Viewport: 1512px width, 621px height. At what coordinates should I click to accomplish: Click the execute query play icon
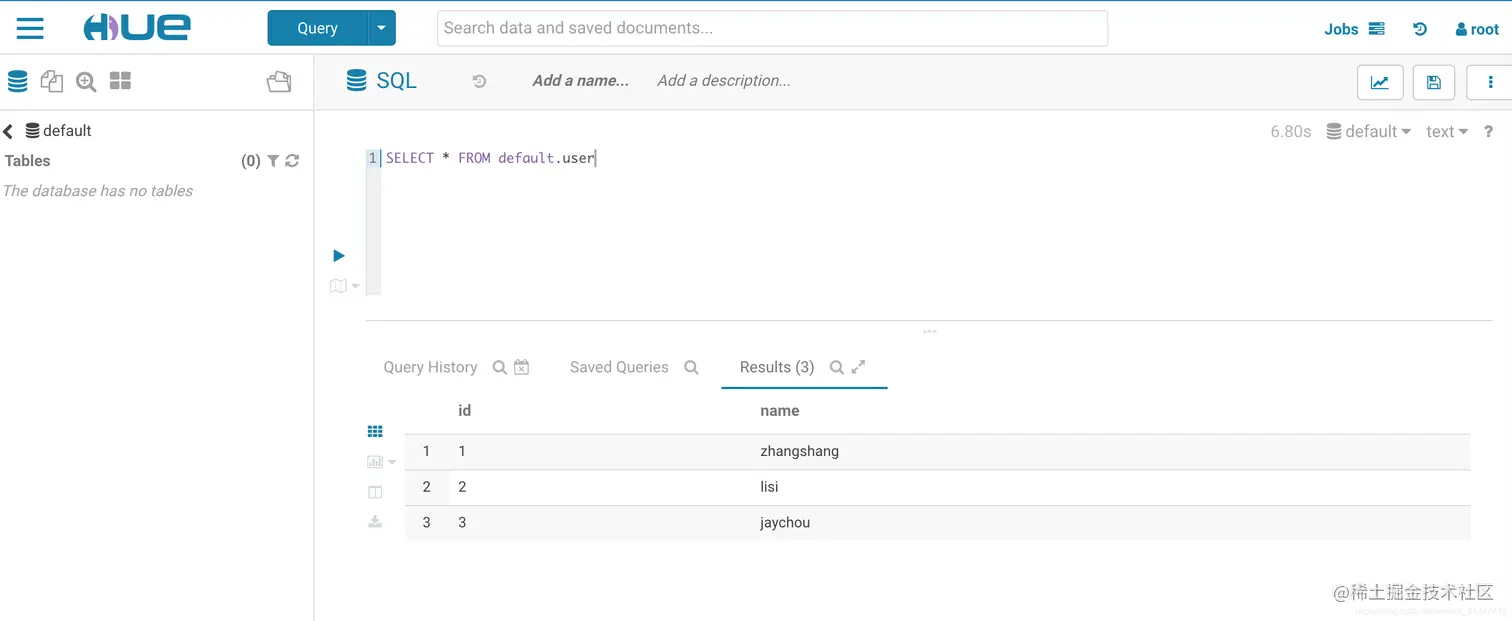coord(339,256)
